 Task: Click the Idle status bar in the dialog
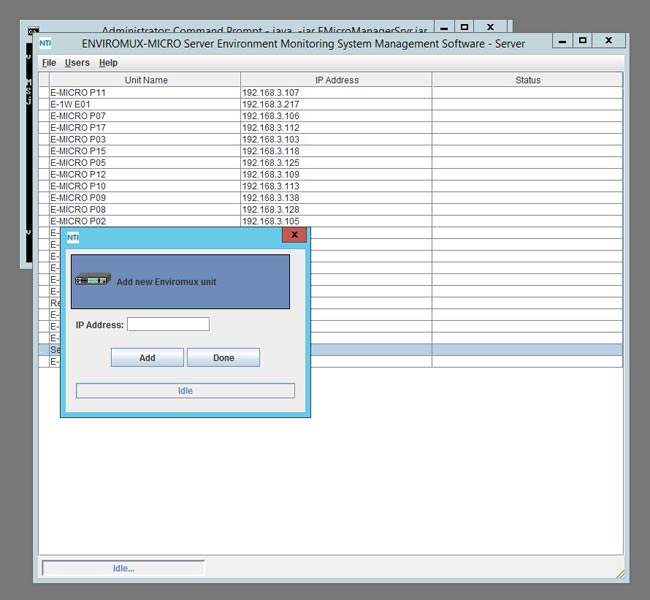click(x=185, y=391)
